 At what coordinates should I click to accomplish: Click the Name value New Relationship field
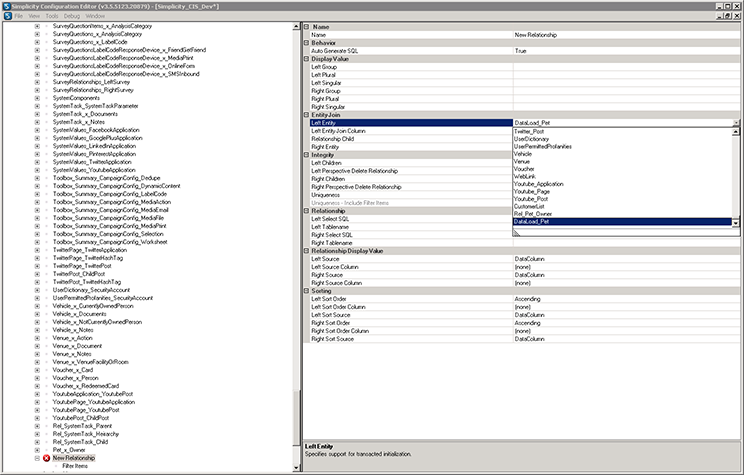(626, 35)
